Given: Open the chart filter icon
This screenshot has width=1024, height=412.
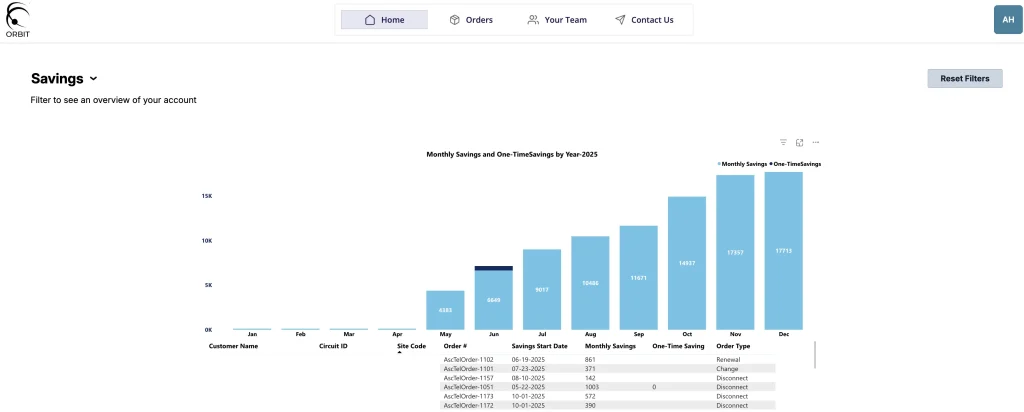Looking at the screenshot, I should pos(783,142).
